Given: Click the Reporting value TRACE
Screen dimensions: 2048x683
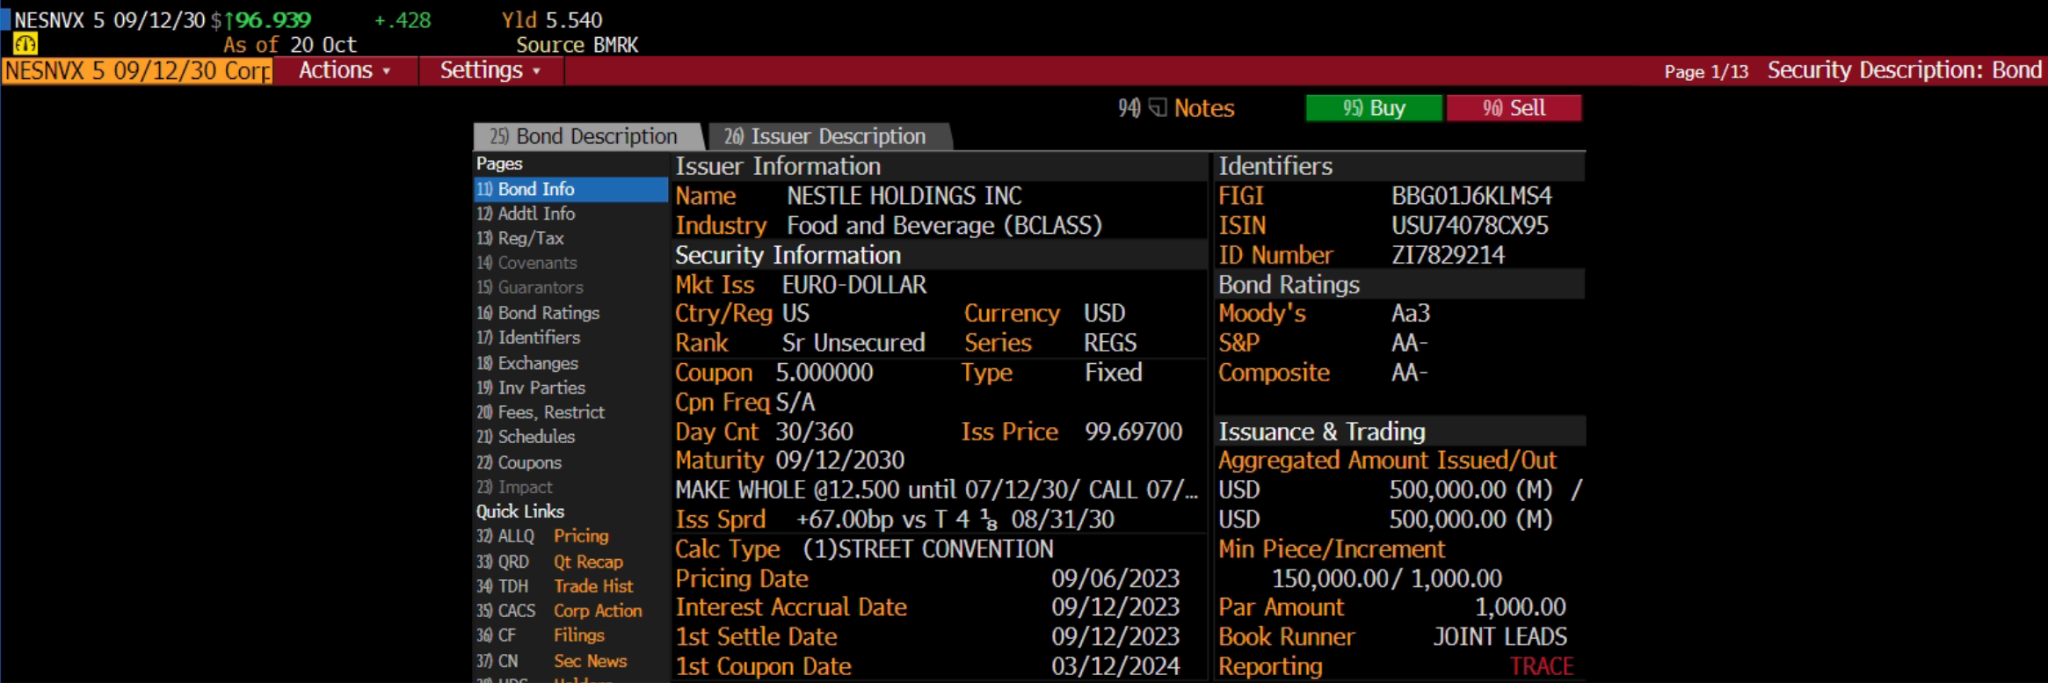Looking at the screenshot, I should pyautogui.click(x=1541, y=667).
